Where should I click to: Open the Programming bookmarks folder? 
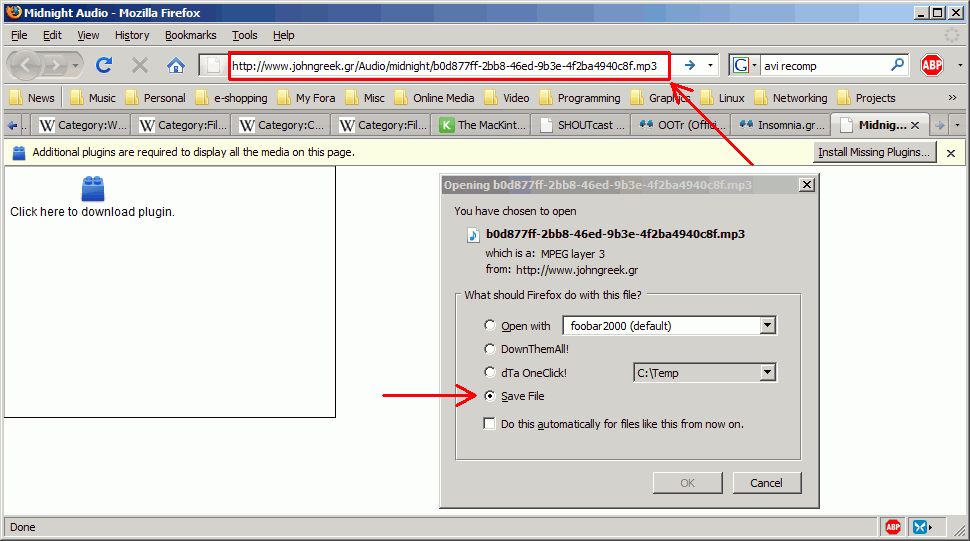(x=580, y=98)
